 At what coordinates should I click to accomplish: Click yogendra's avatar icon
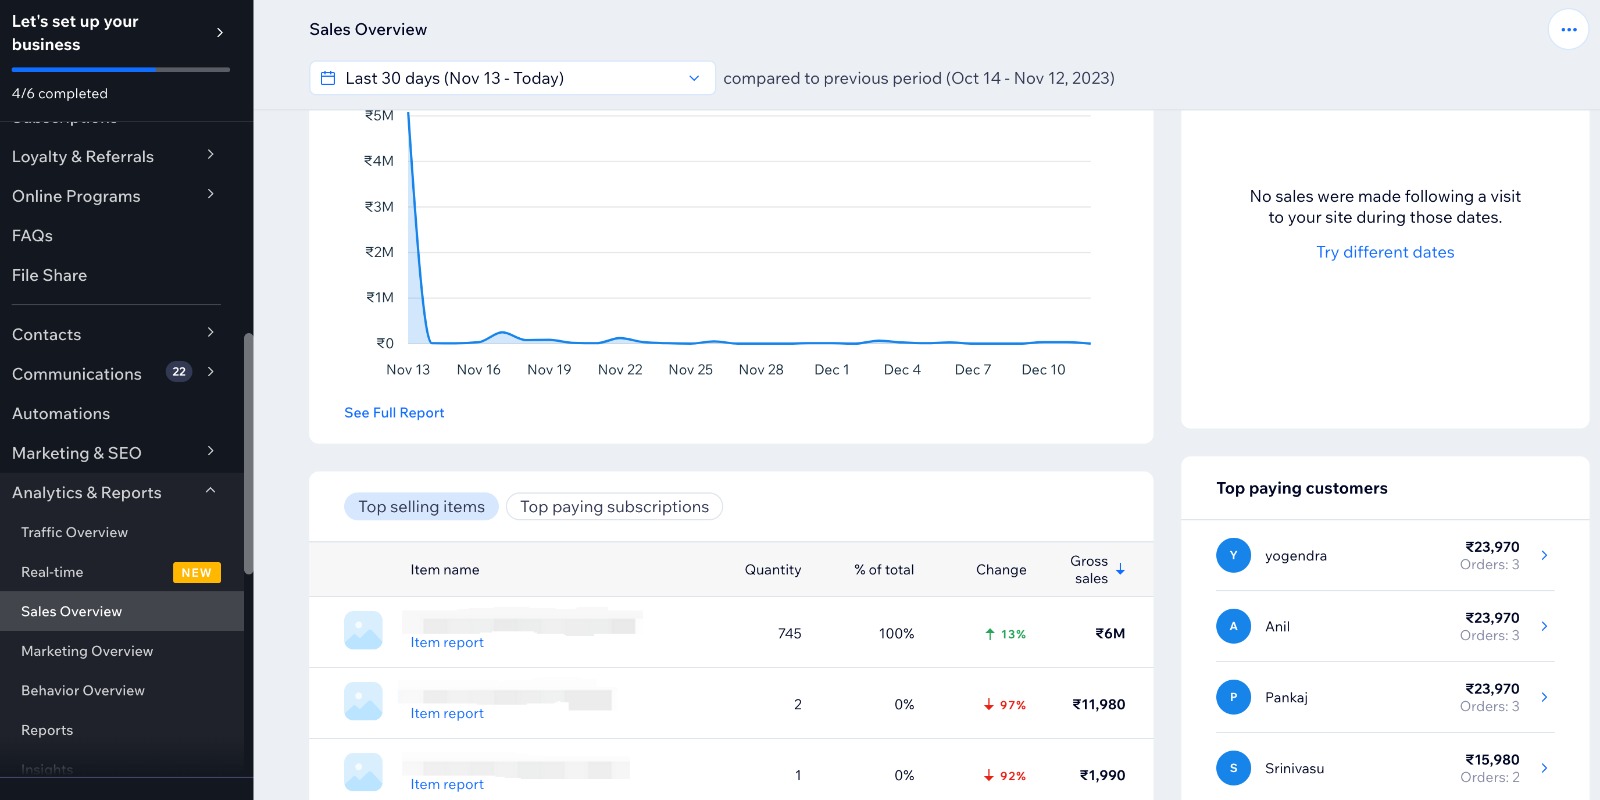click(x=1233, y=555)
